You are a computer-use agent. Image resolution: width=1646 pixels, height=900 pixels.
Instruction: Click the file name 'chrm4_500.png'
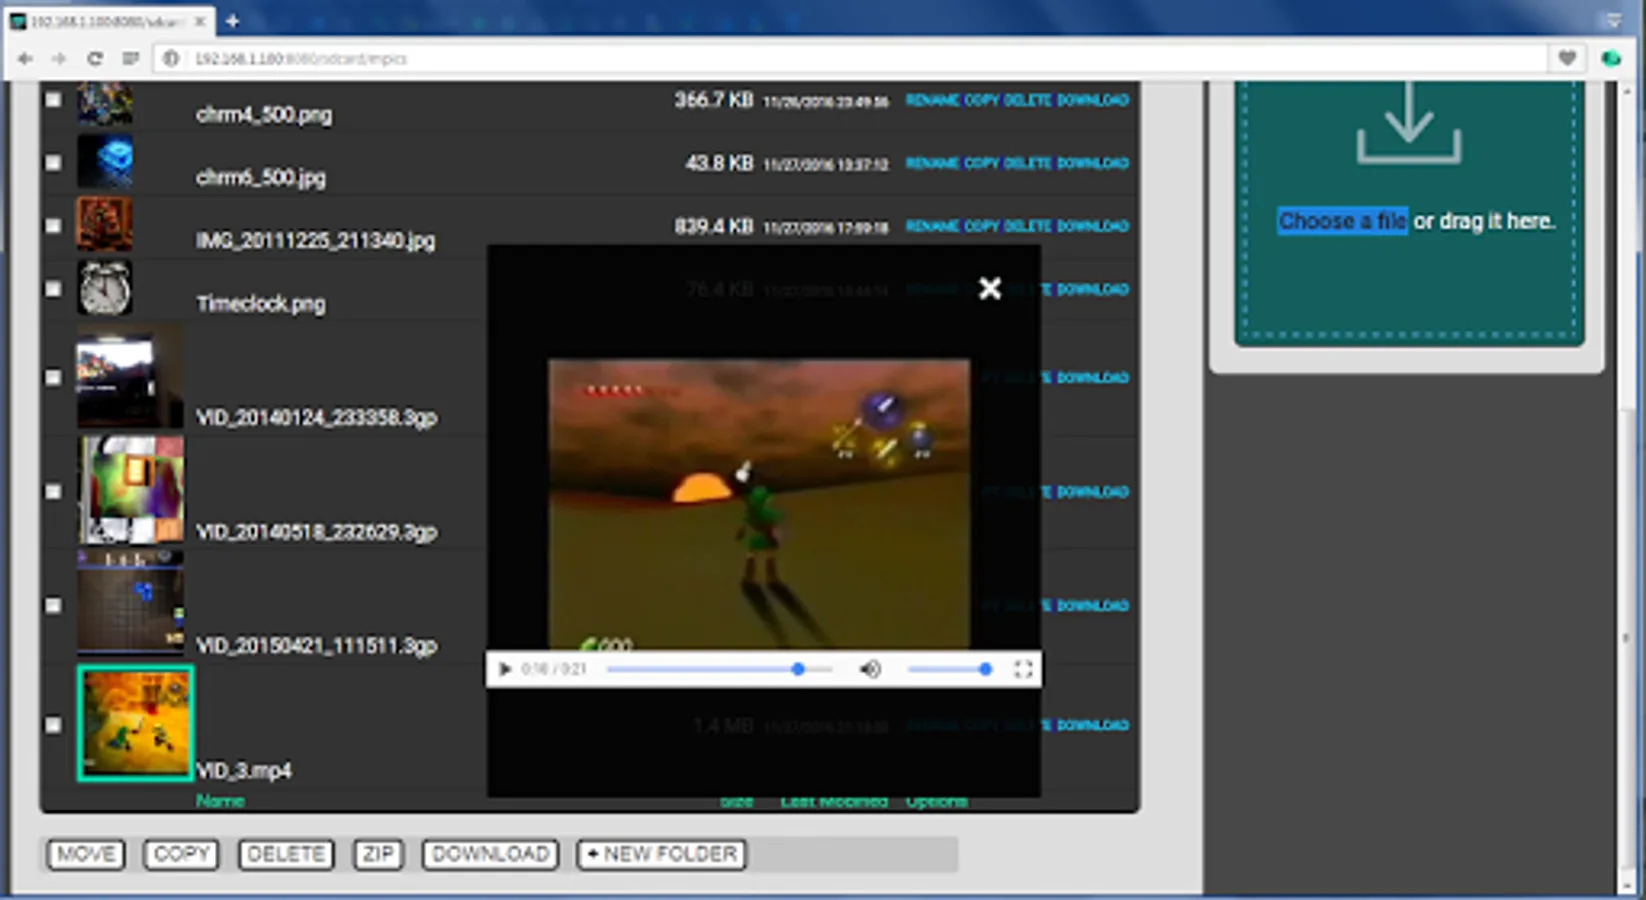[264, 114]
